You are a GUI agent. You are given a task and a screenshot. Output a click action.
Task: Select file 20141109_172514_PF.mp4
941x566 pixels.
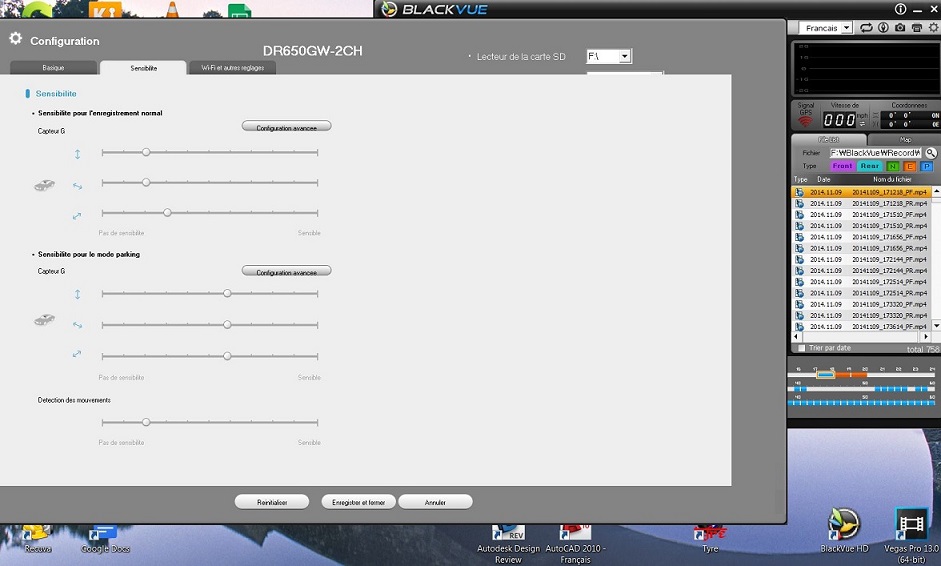coord(862,281)
